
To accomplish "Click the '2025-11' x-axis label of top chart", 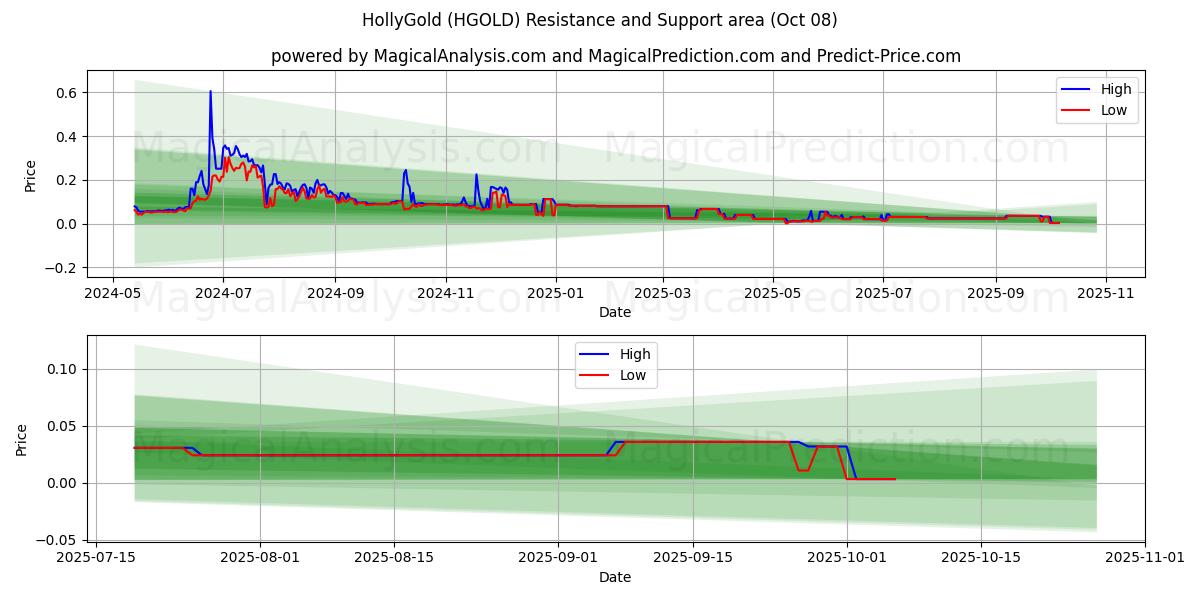I will [1105, 295].
